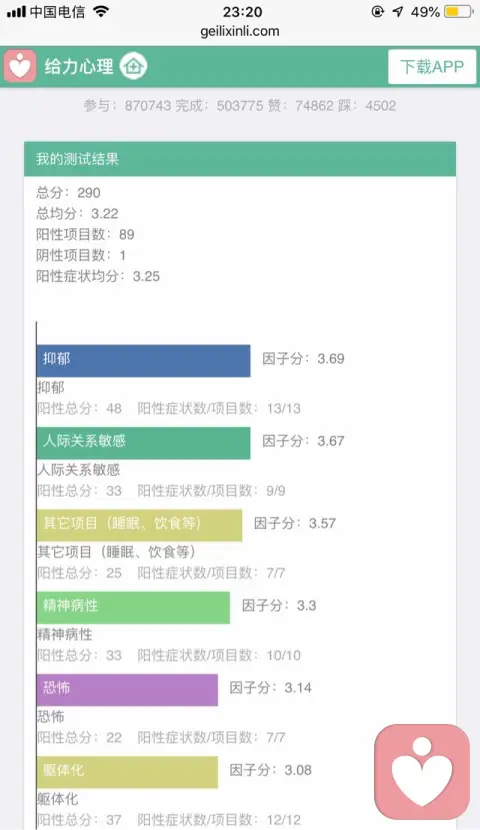This screenshot has height=830, width=480.
Task: Tap the Wi-Fi signal icon
Action: coord(101,12)
